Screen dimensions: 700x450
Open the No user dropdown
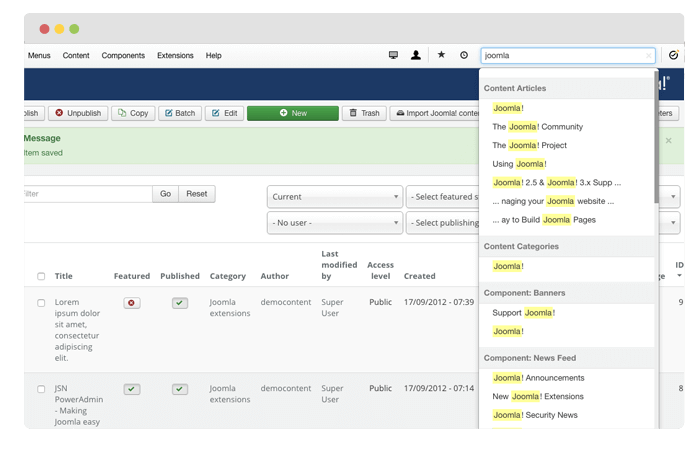(335, 223)
